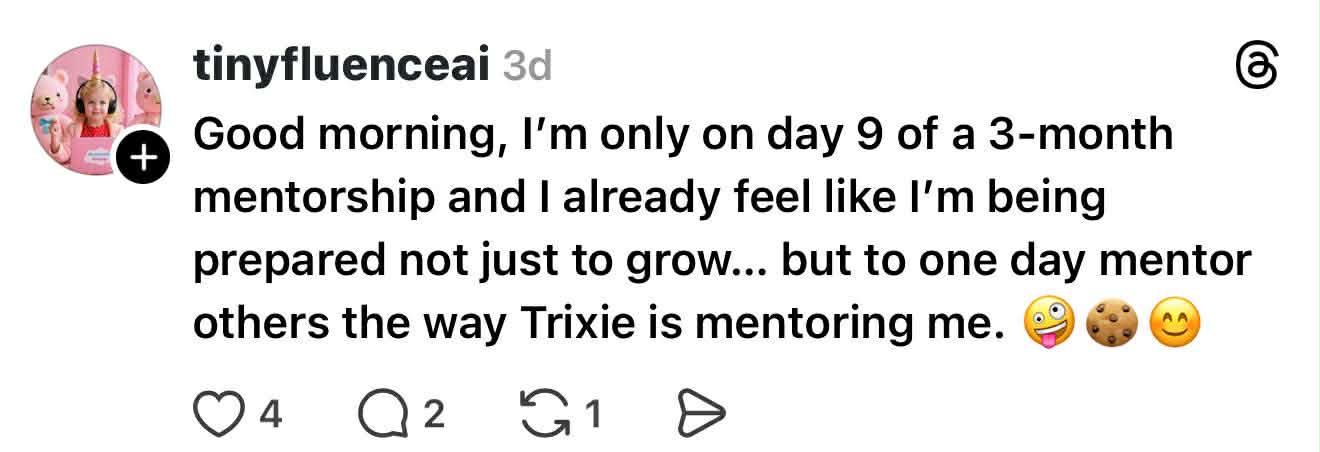1320x452 pixels.
Task: Repost using the circular arrows icon
Action: click(x=545, y=412)
